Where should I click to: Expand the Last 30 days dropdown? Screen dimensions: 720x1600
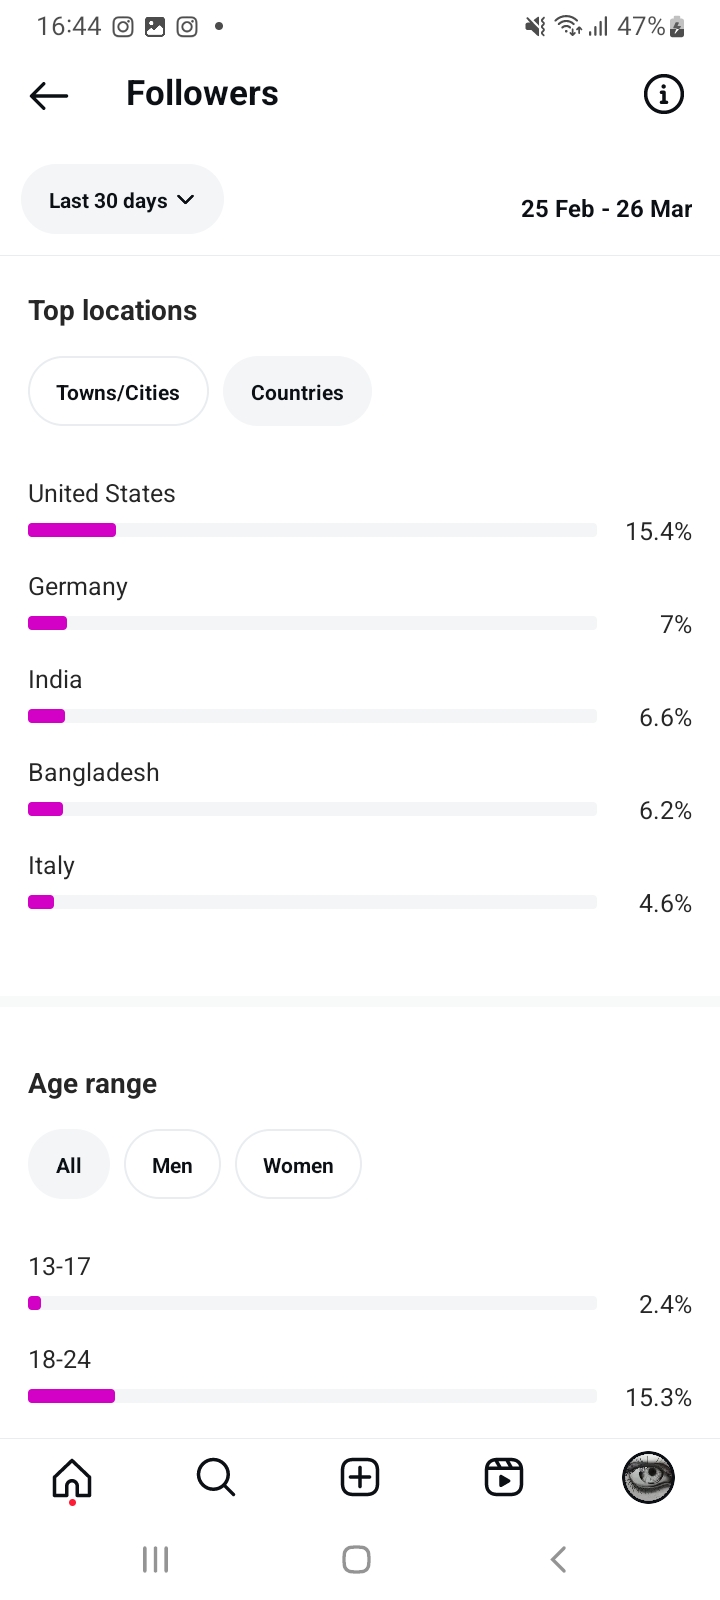point(122,200)
